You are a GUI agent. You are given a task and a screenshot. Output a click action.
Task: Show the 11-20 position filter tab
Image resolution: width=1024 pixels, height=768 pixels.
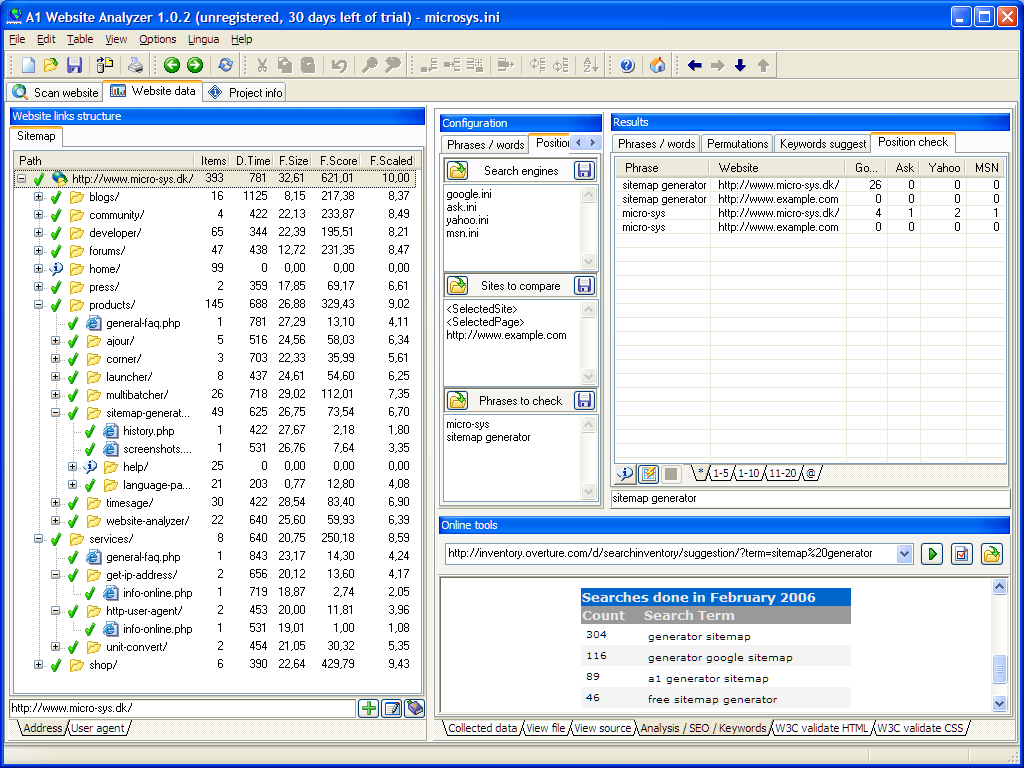coord(782,473)
